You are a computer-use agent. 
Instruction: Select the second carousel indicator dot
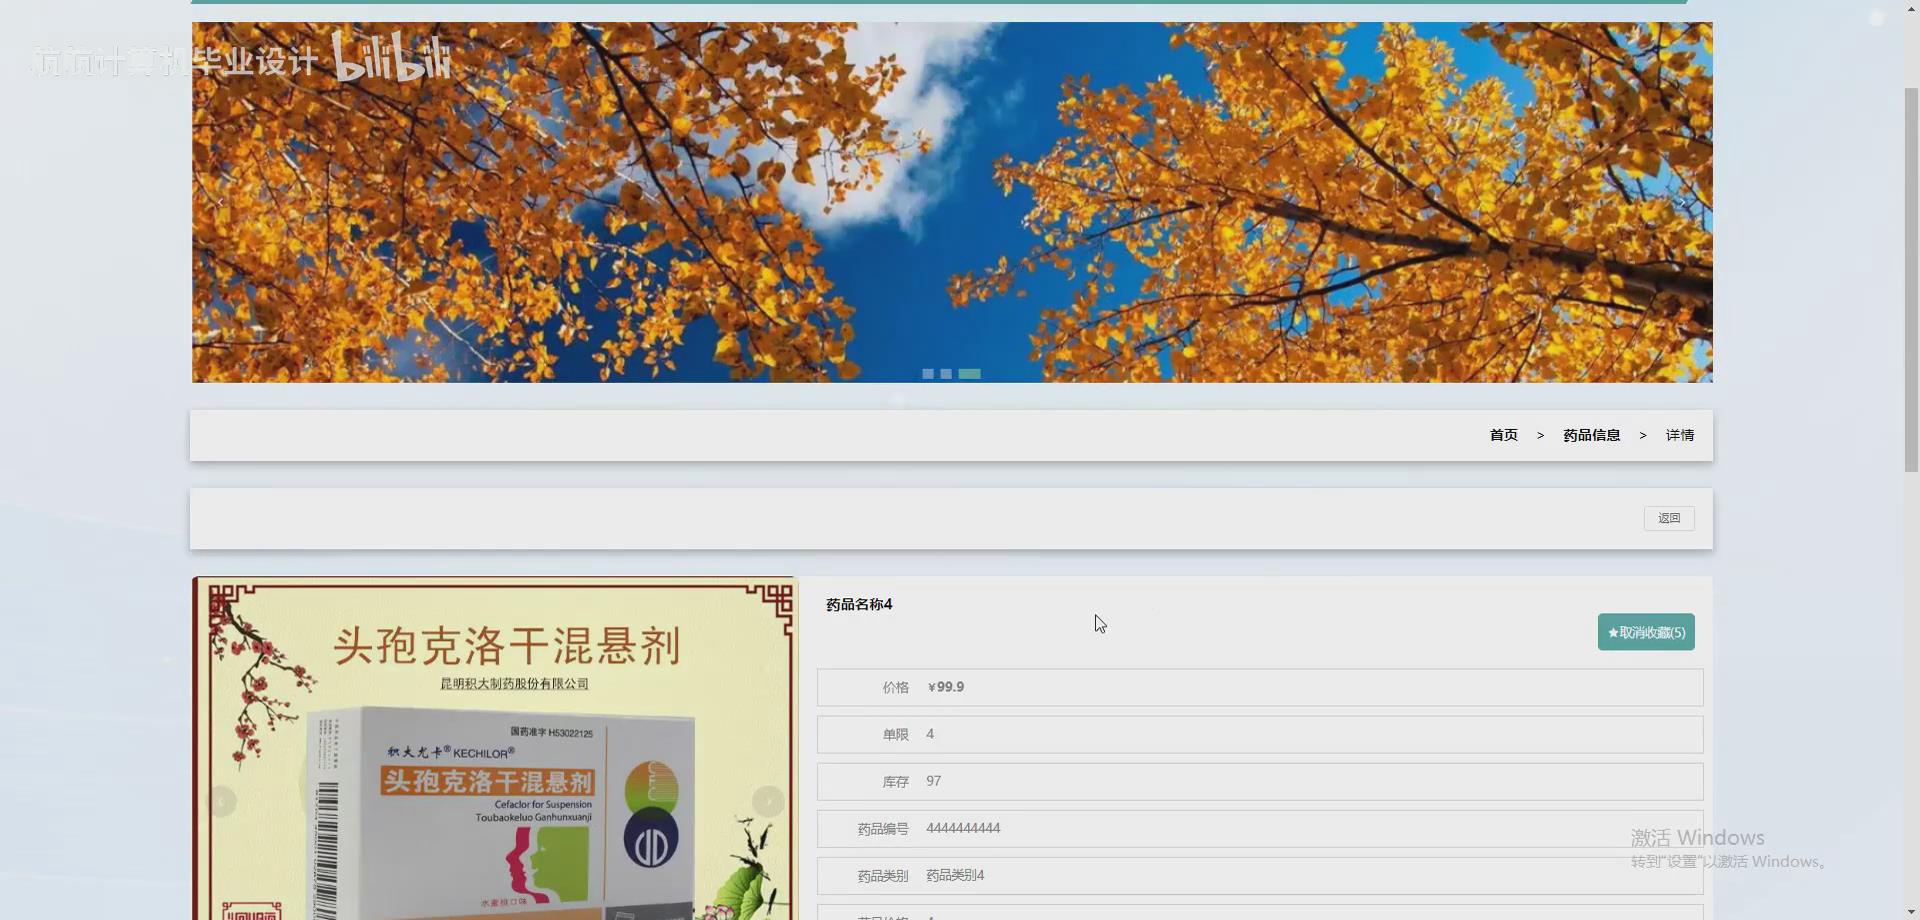[x=946, y=373]
